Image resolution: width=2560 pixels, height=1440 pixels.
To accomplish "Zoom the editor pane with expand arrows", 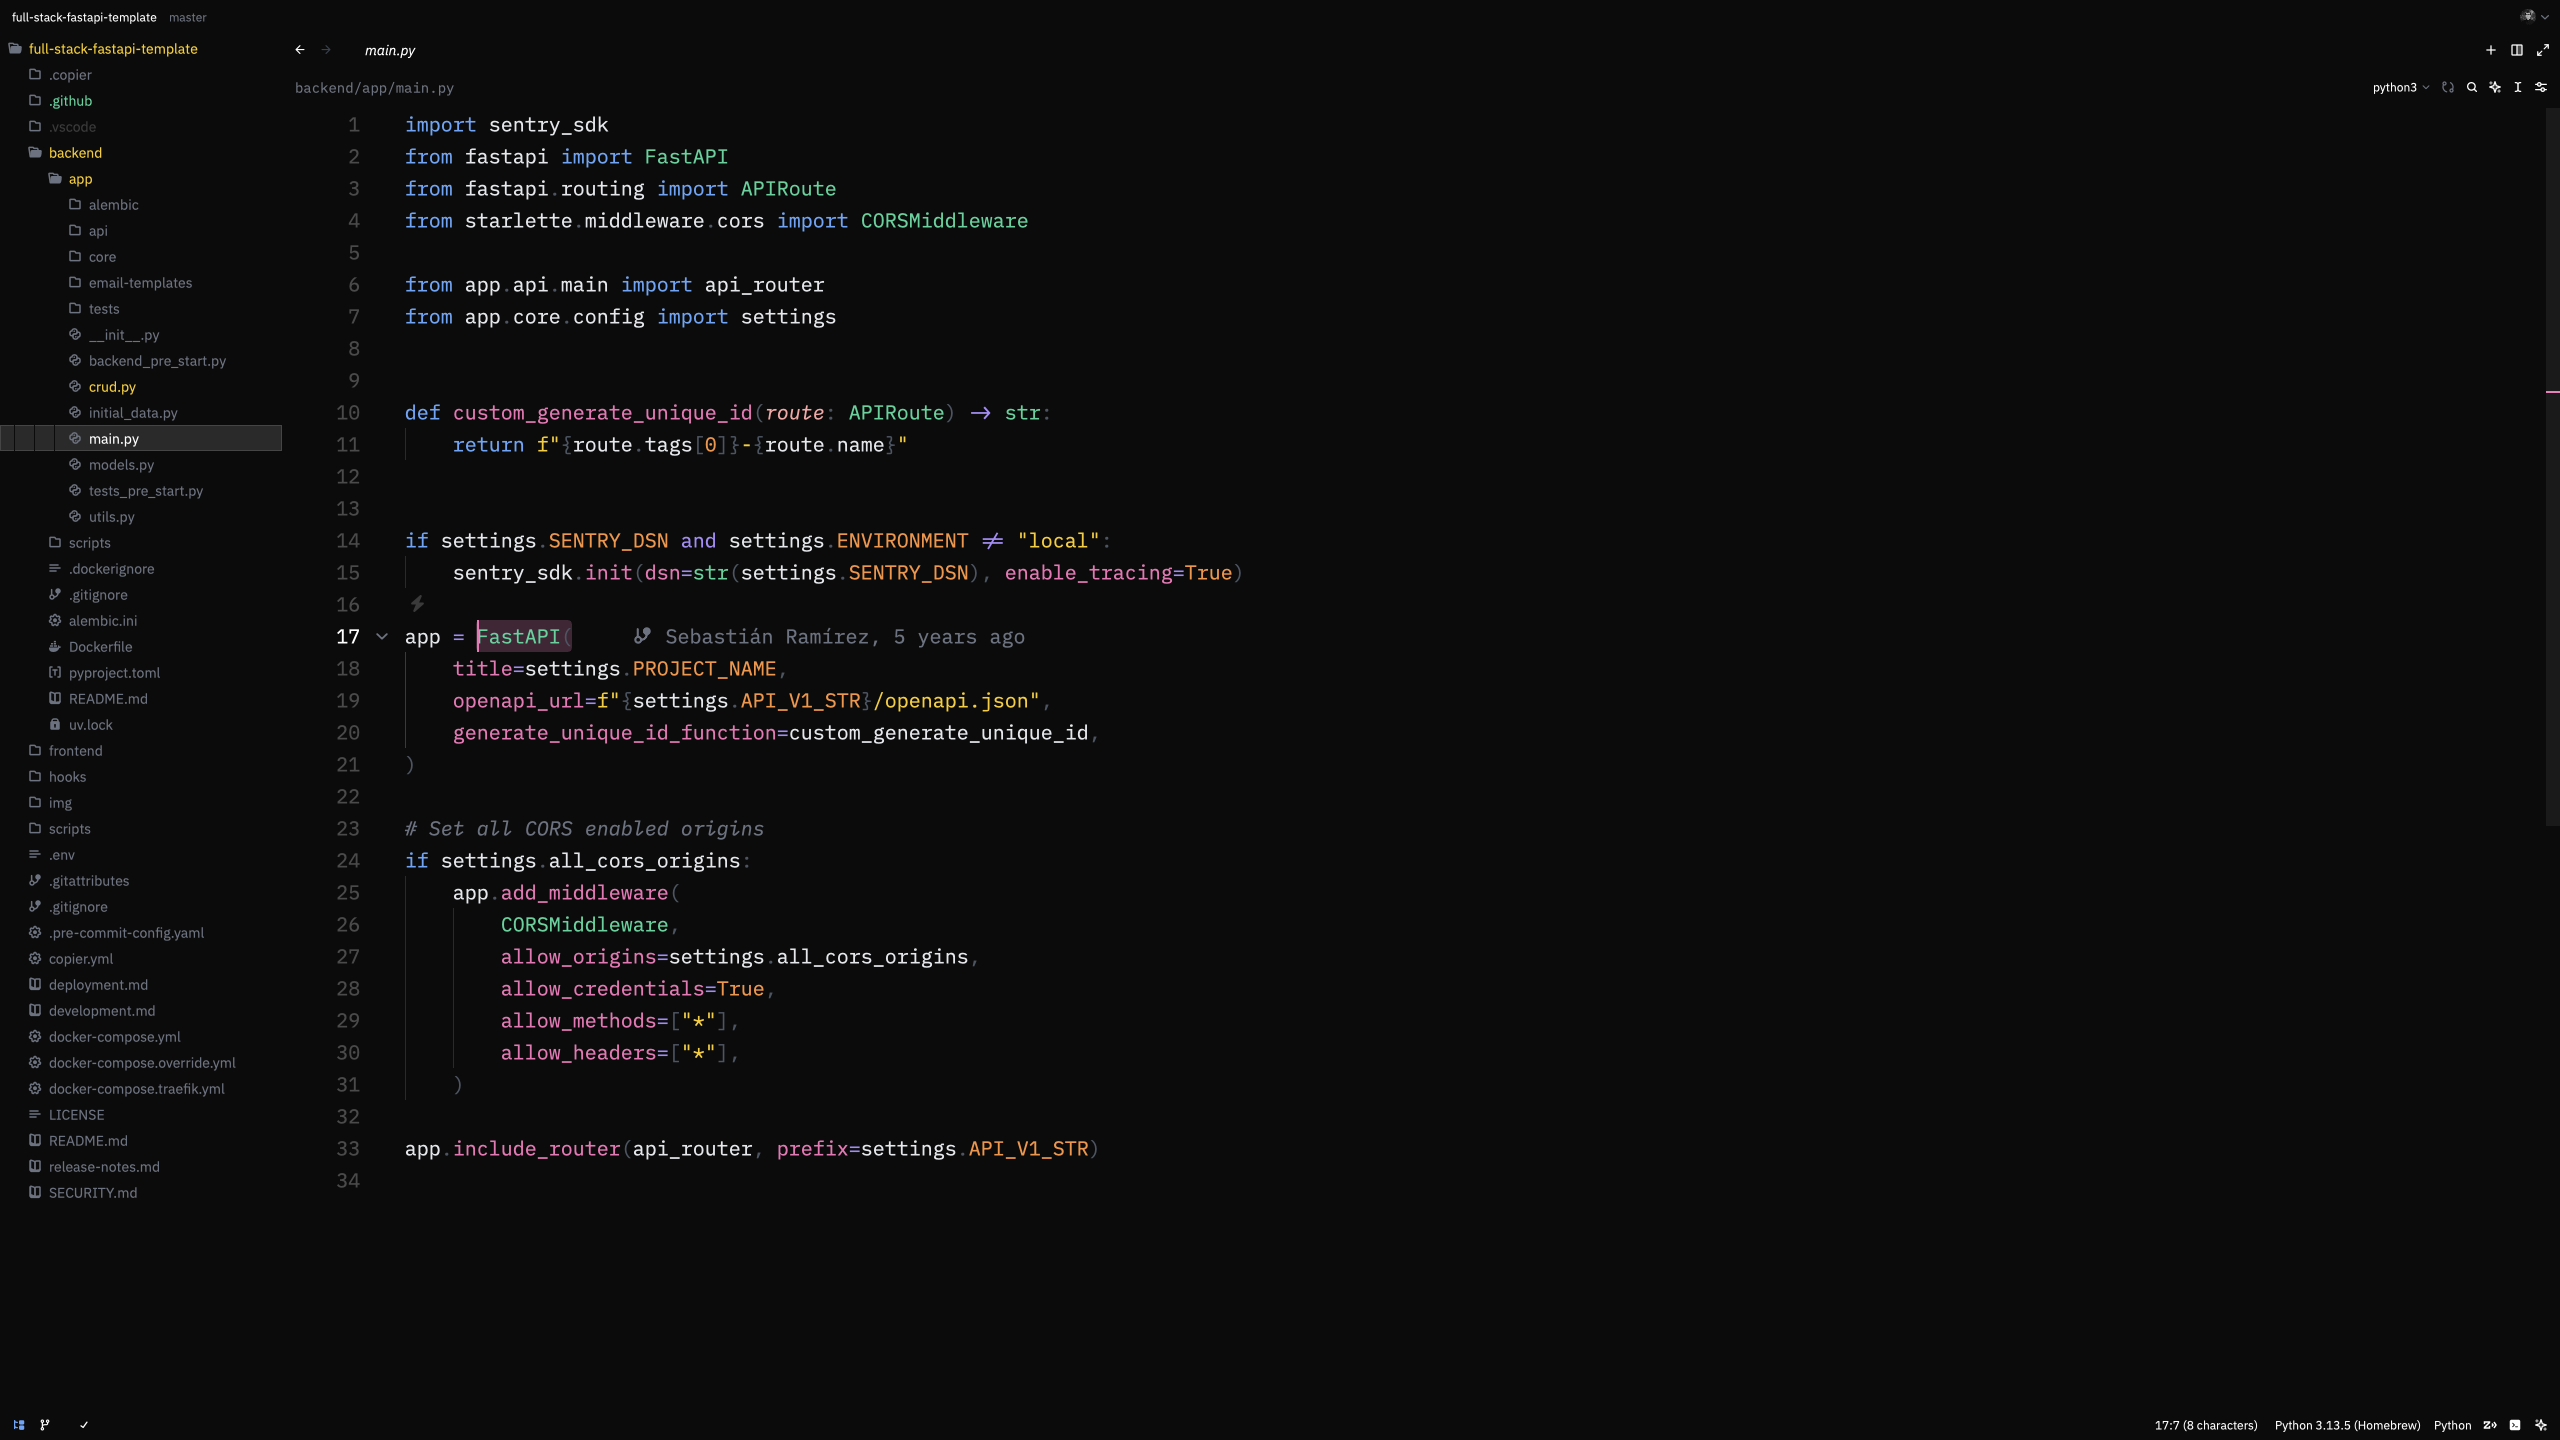I will 2543,50.
